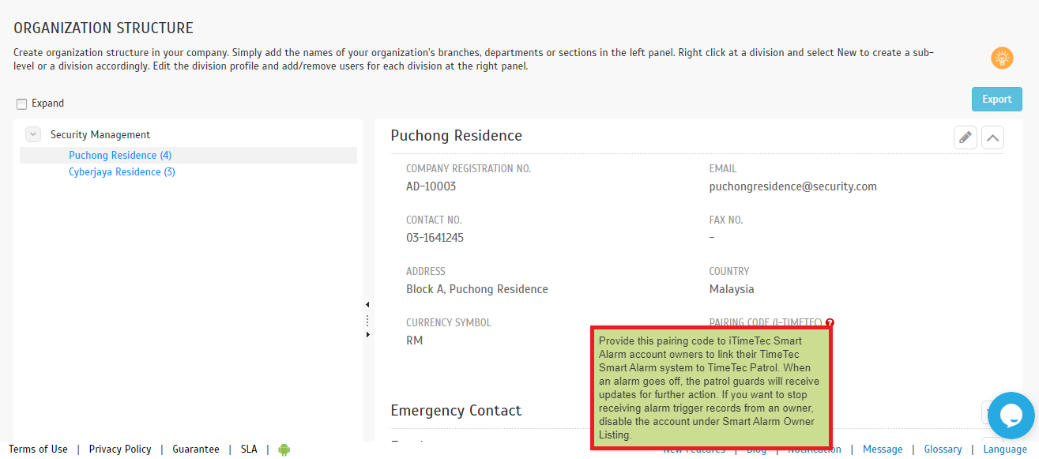The height and width of the screenshot is (459, 1039).
Task: Collapse the Security Management tree node
Action: (x=32, y=134)
